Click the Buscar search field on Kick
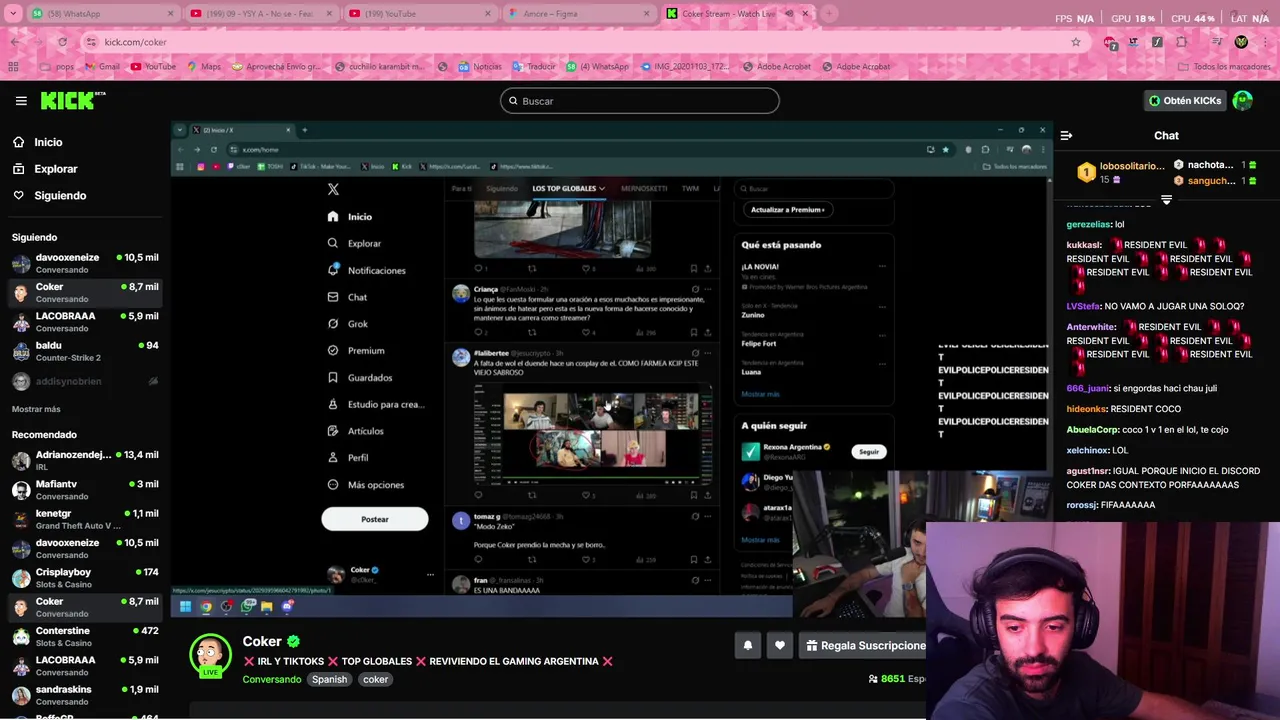 point(640,101)
